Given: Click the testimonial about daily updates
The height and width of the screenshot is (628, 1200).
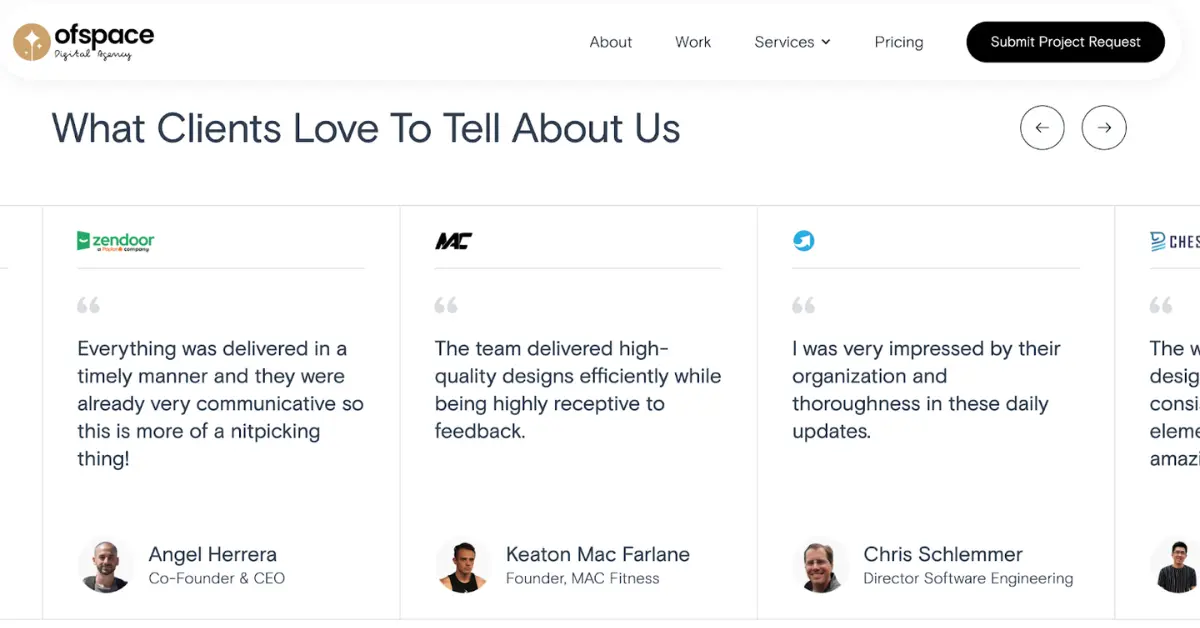Looking at the screenshot, I should tap(926, 390).
